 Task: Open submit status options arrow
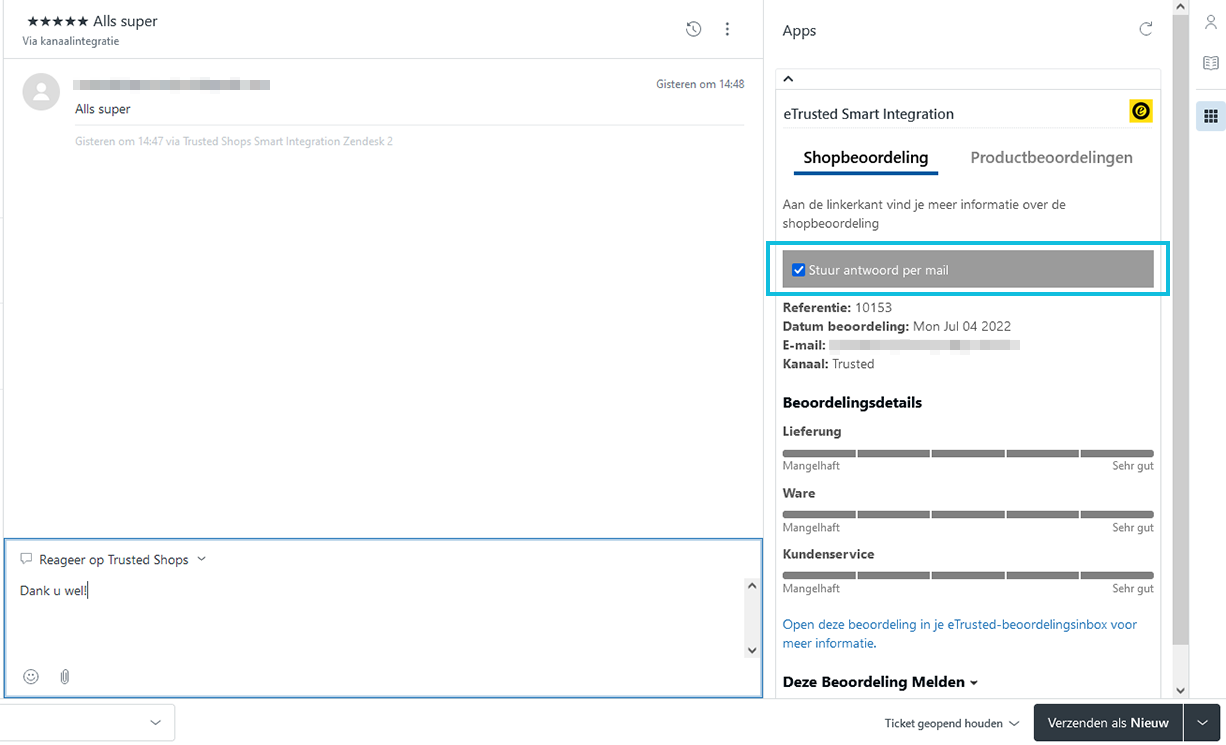point(1202,723)
